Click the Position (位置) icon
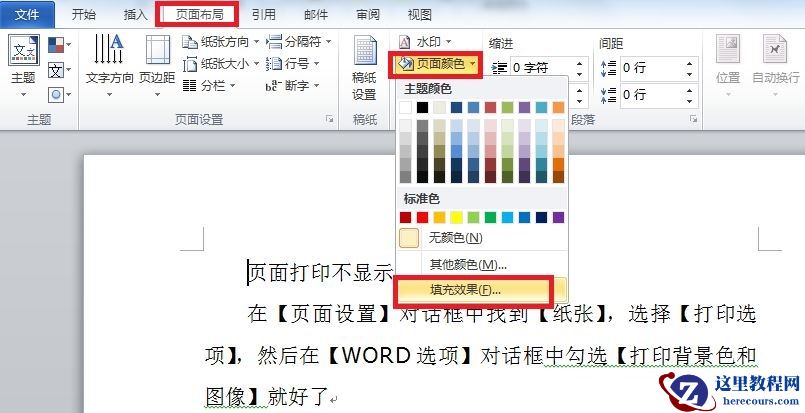The height and width of the screenshot is (413, 805). 728,60
